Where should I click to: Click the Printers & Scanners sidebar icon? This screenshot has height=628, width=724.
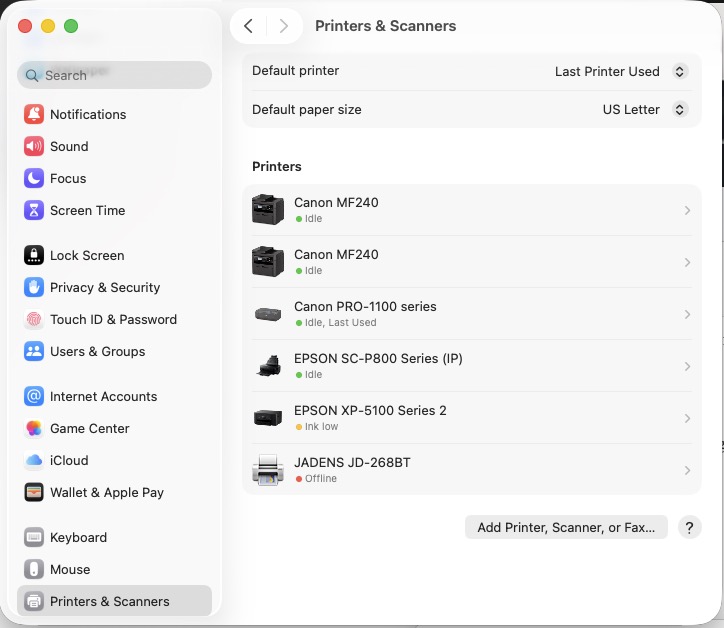[x=34, y=601]
